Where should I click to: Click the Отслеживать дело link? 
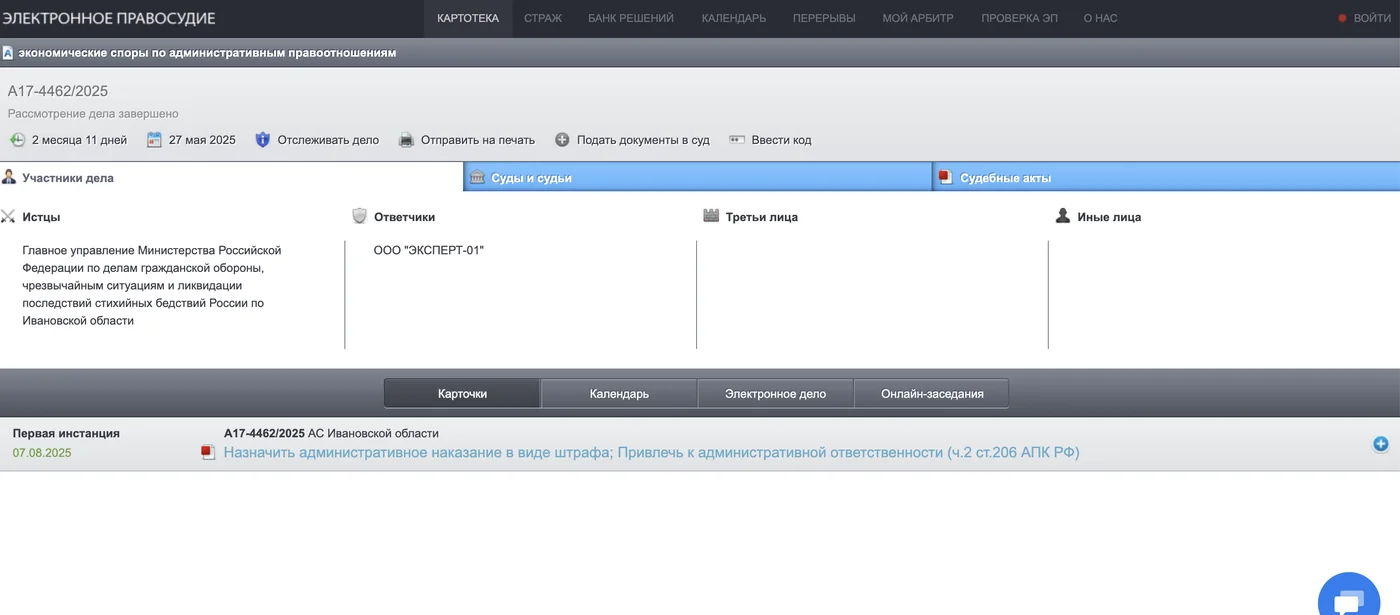coord(328,140)
